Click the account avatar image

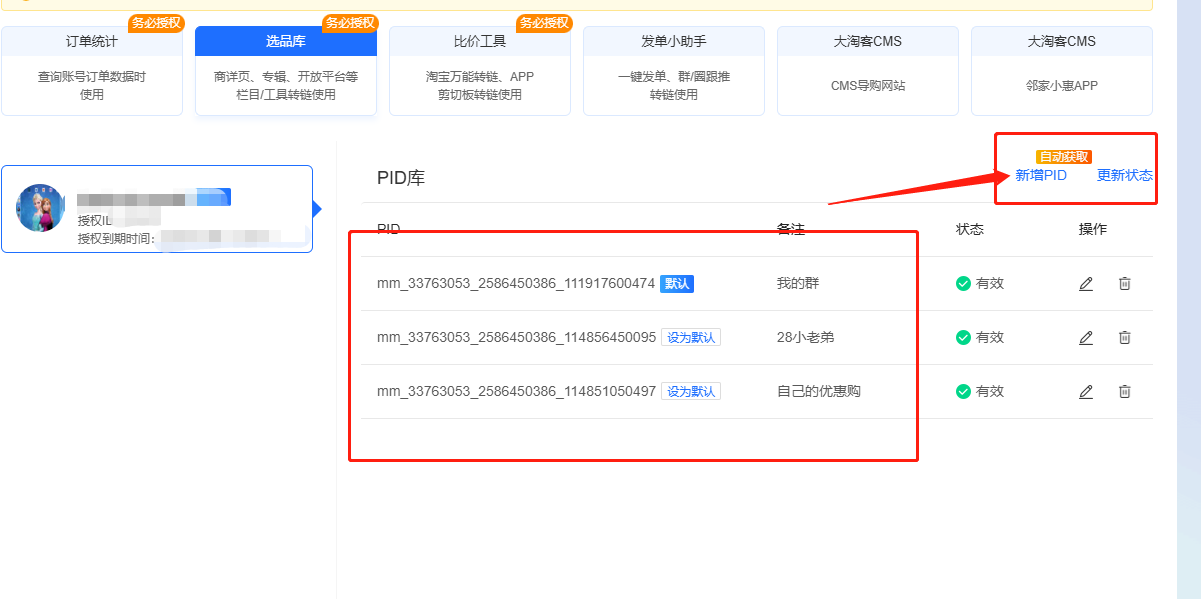(41, 208)
